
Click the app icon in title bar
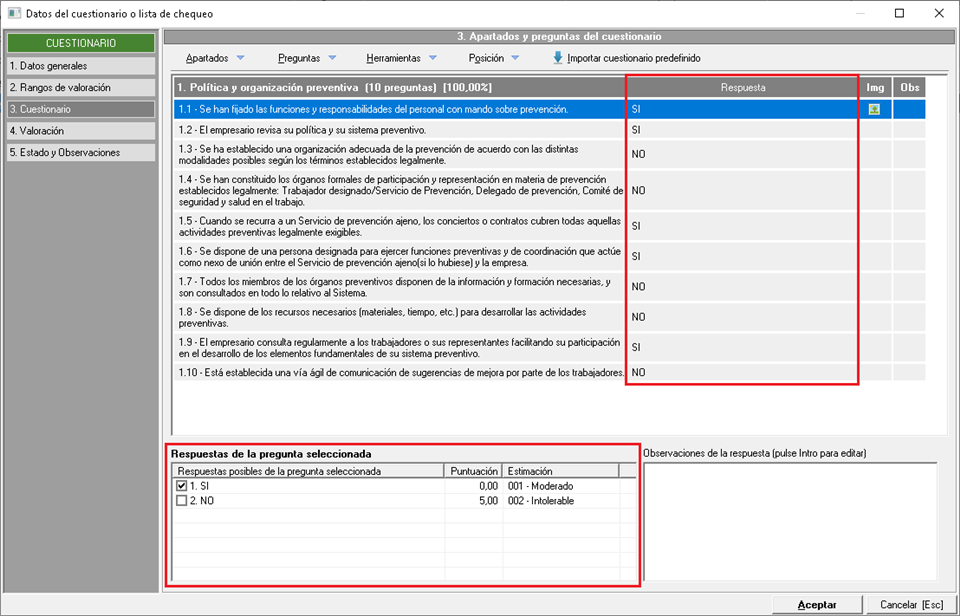click(12, 14)
